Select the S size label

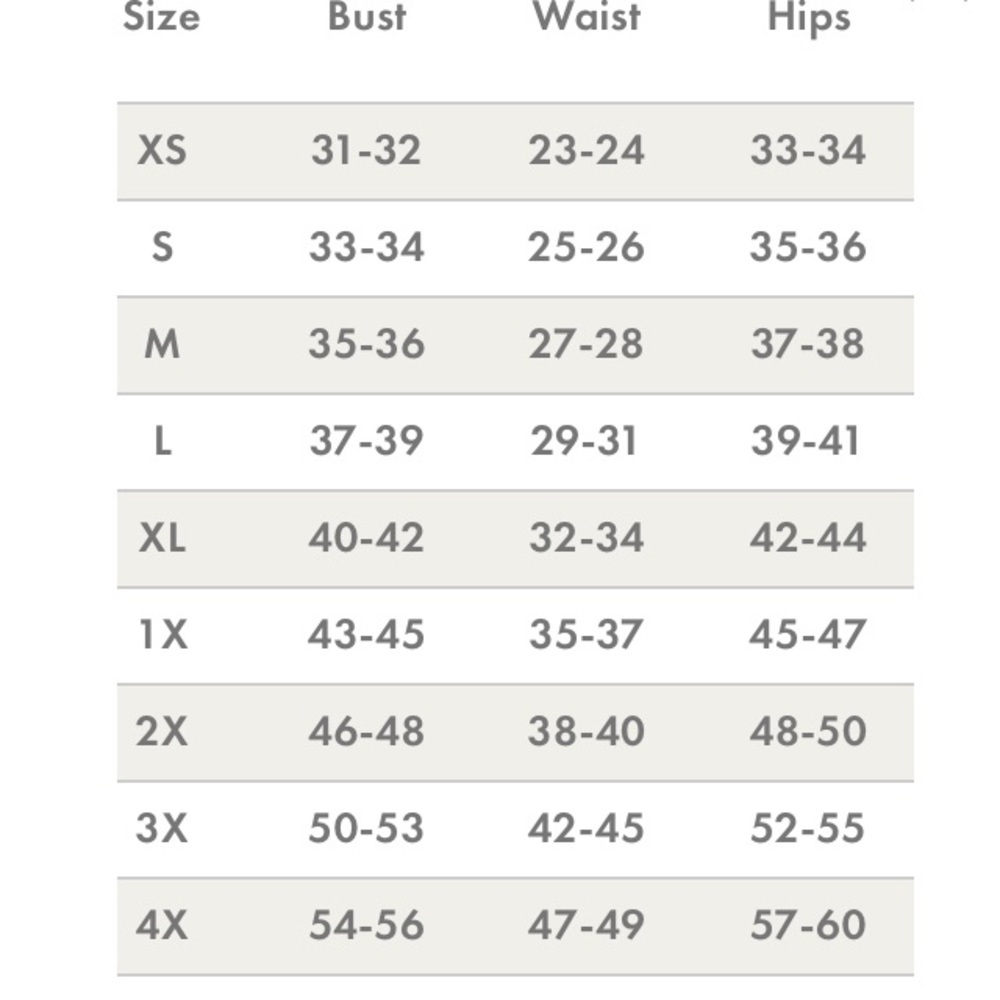[x=162, y=247]
